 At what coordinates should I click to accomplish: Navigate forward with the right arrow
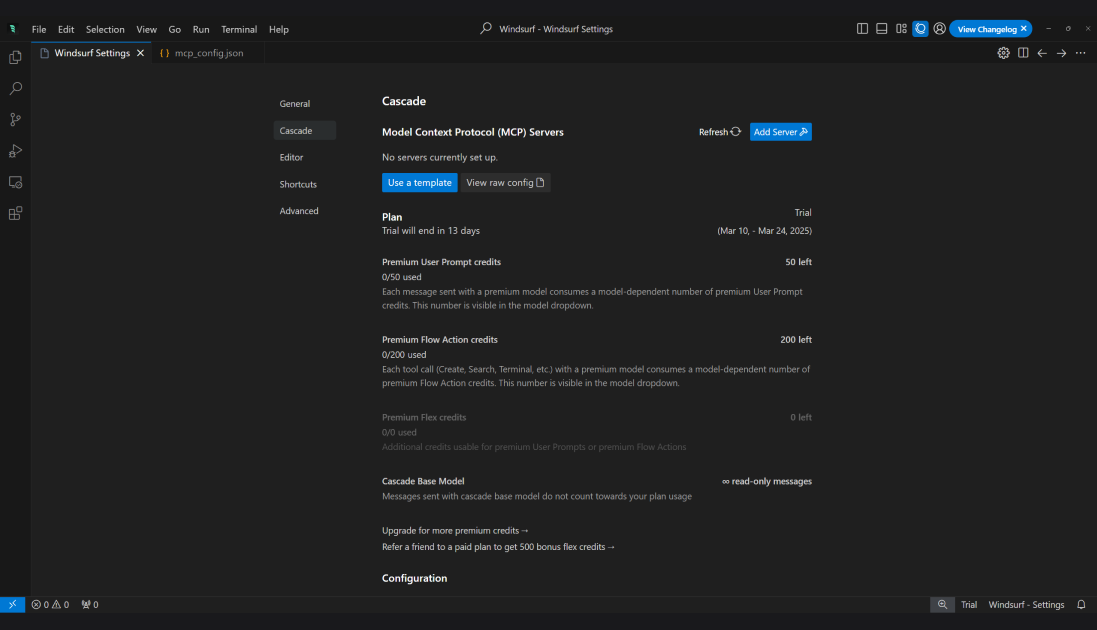coord(1061,53)
